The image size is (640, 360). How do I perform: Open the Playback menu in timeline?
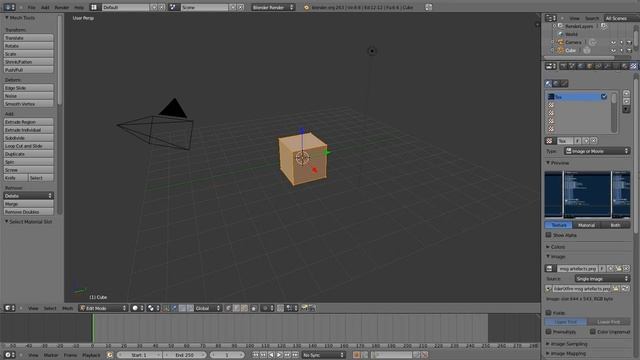click(x=91, y=355)
